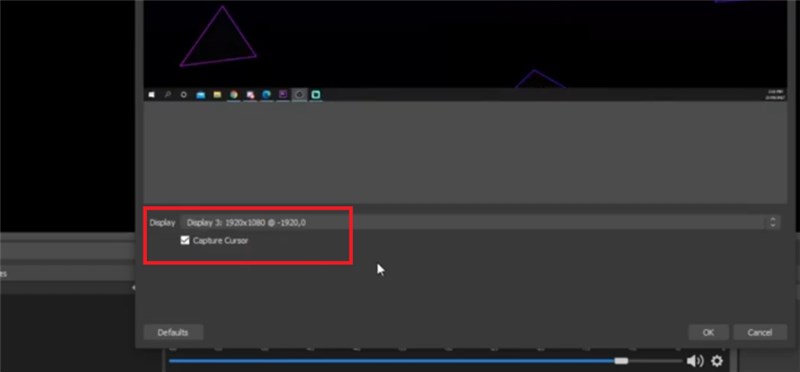Click the Windows Start icon in the preview
Viewport: 800px width, 372px height.
pos(152,94)
